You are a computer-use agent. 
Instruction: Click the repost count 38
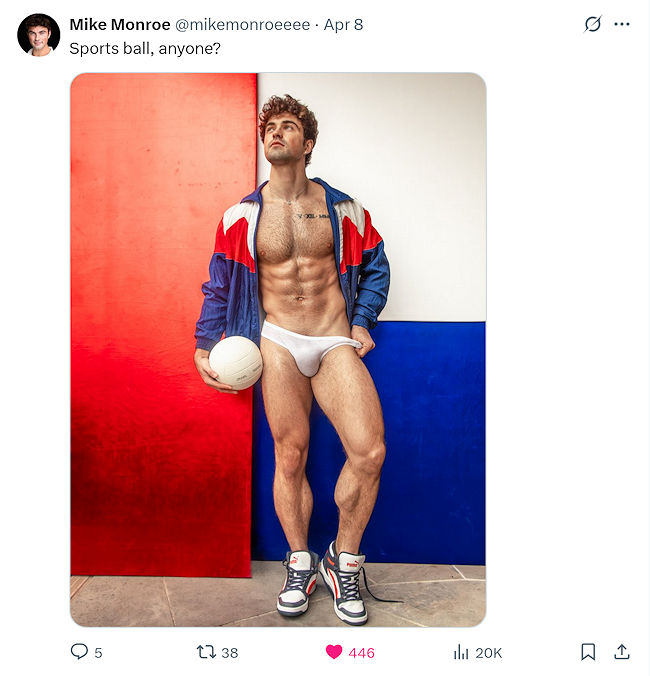[x=229, y=653]
